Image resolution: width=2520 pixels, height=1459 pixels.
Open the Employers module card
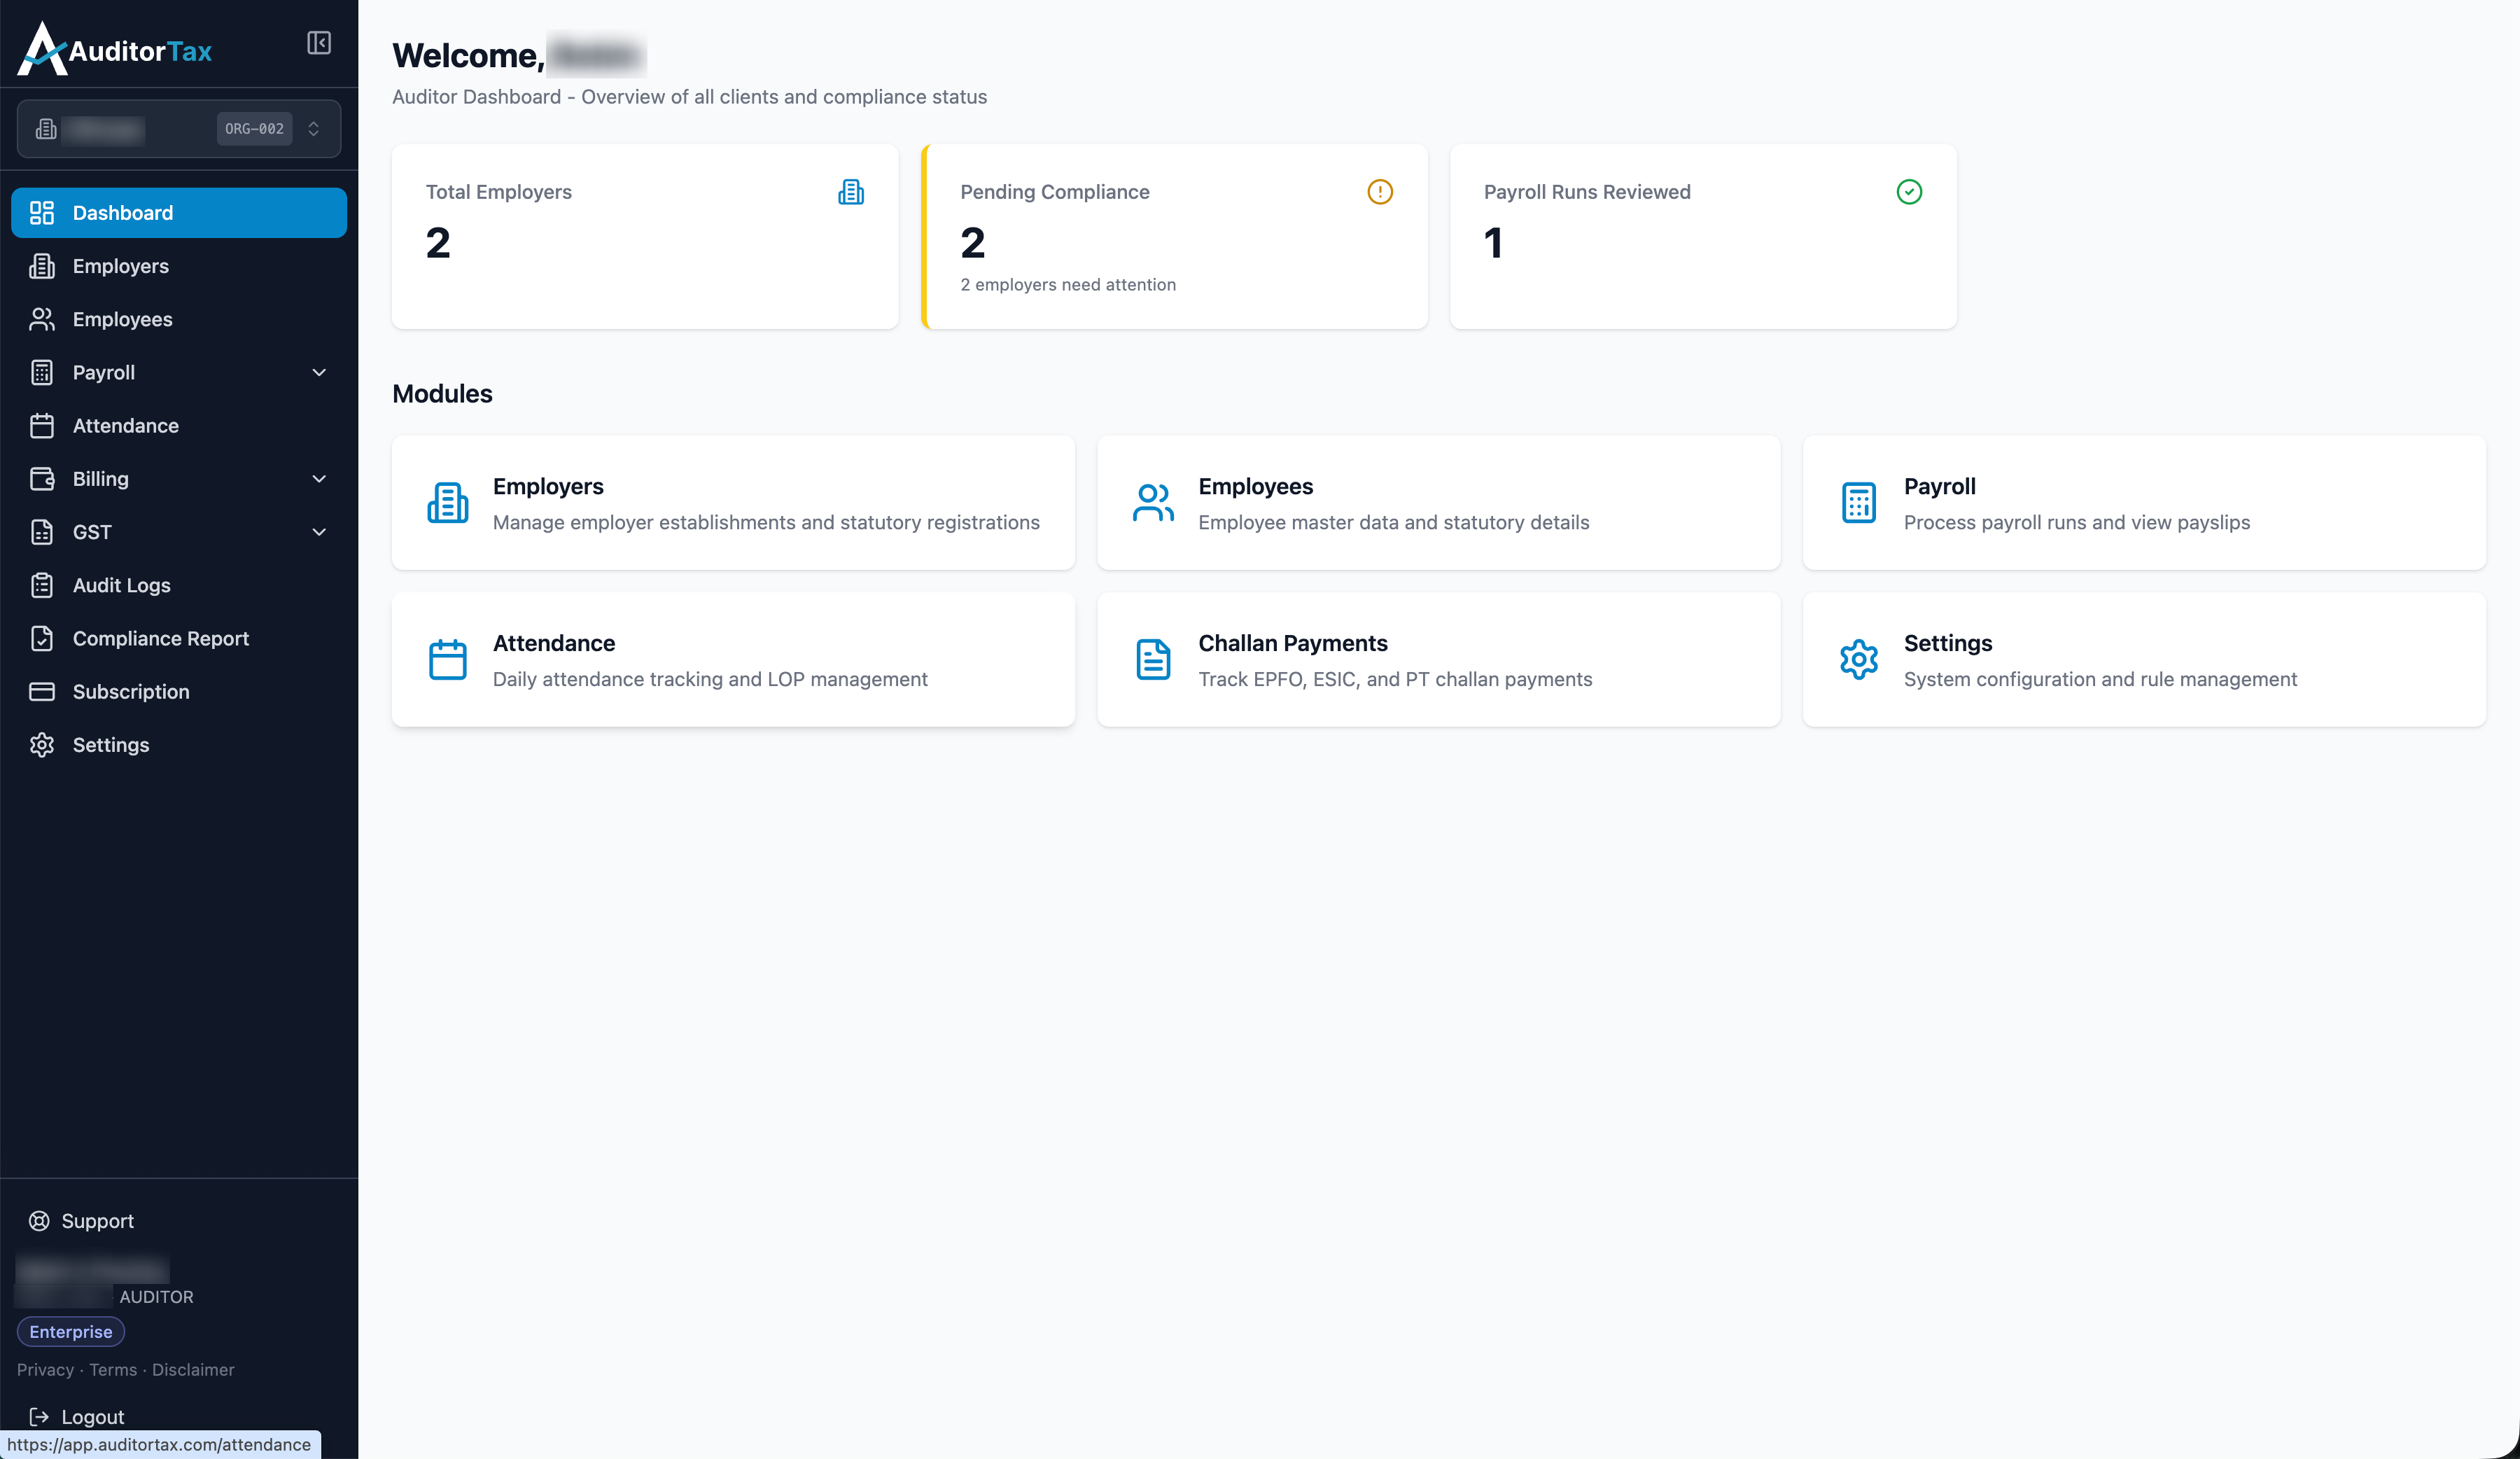tap(733, 502)
